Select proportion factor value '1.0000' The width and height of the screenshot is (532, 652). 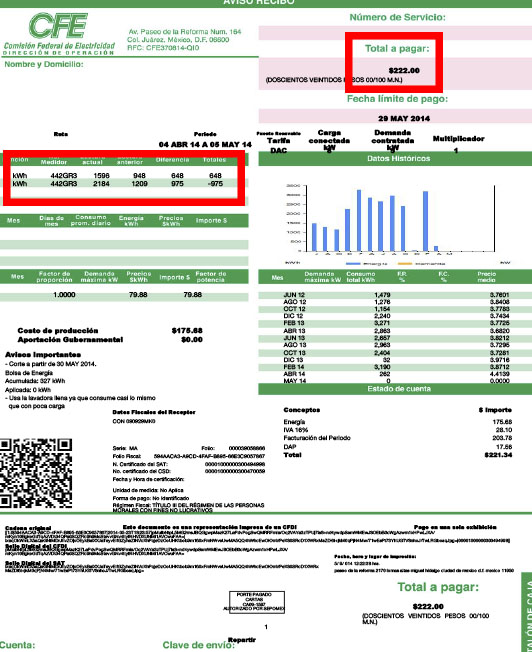coord(64,295)
